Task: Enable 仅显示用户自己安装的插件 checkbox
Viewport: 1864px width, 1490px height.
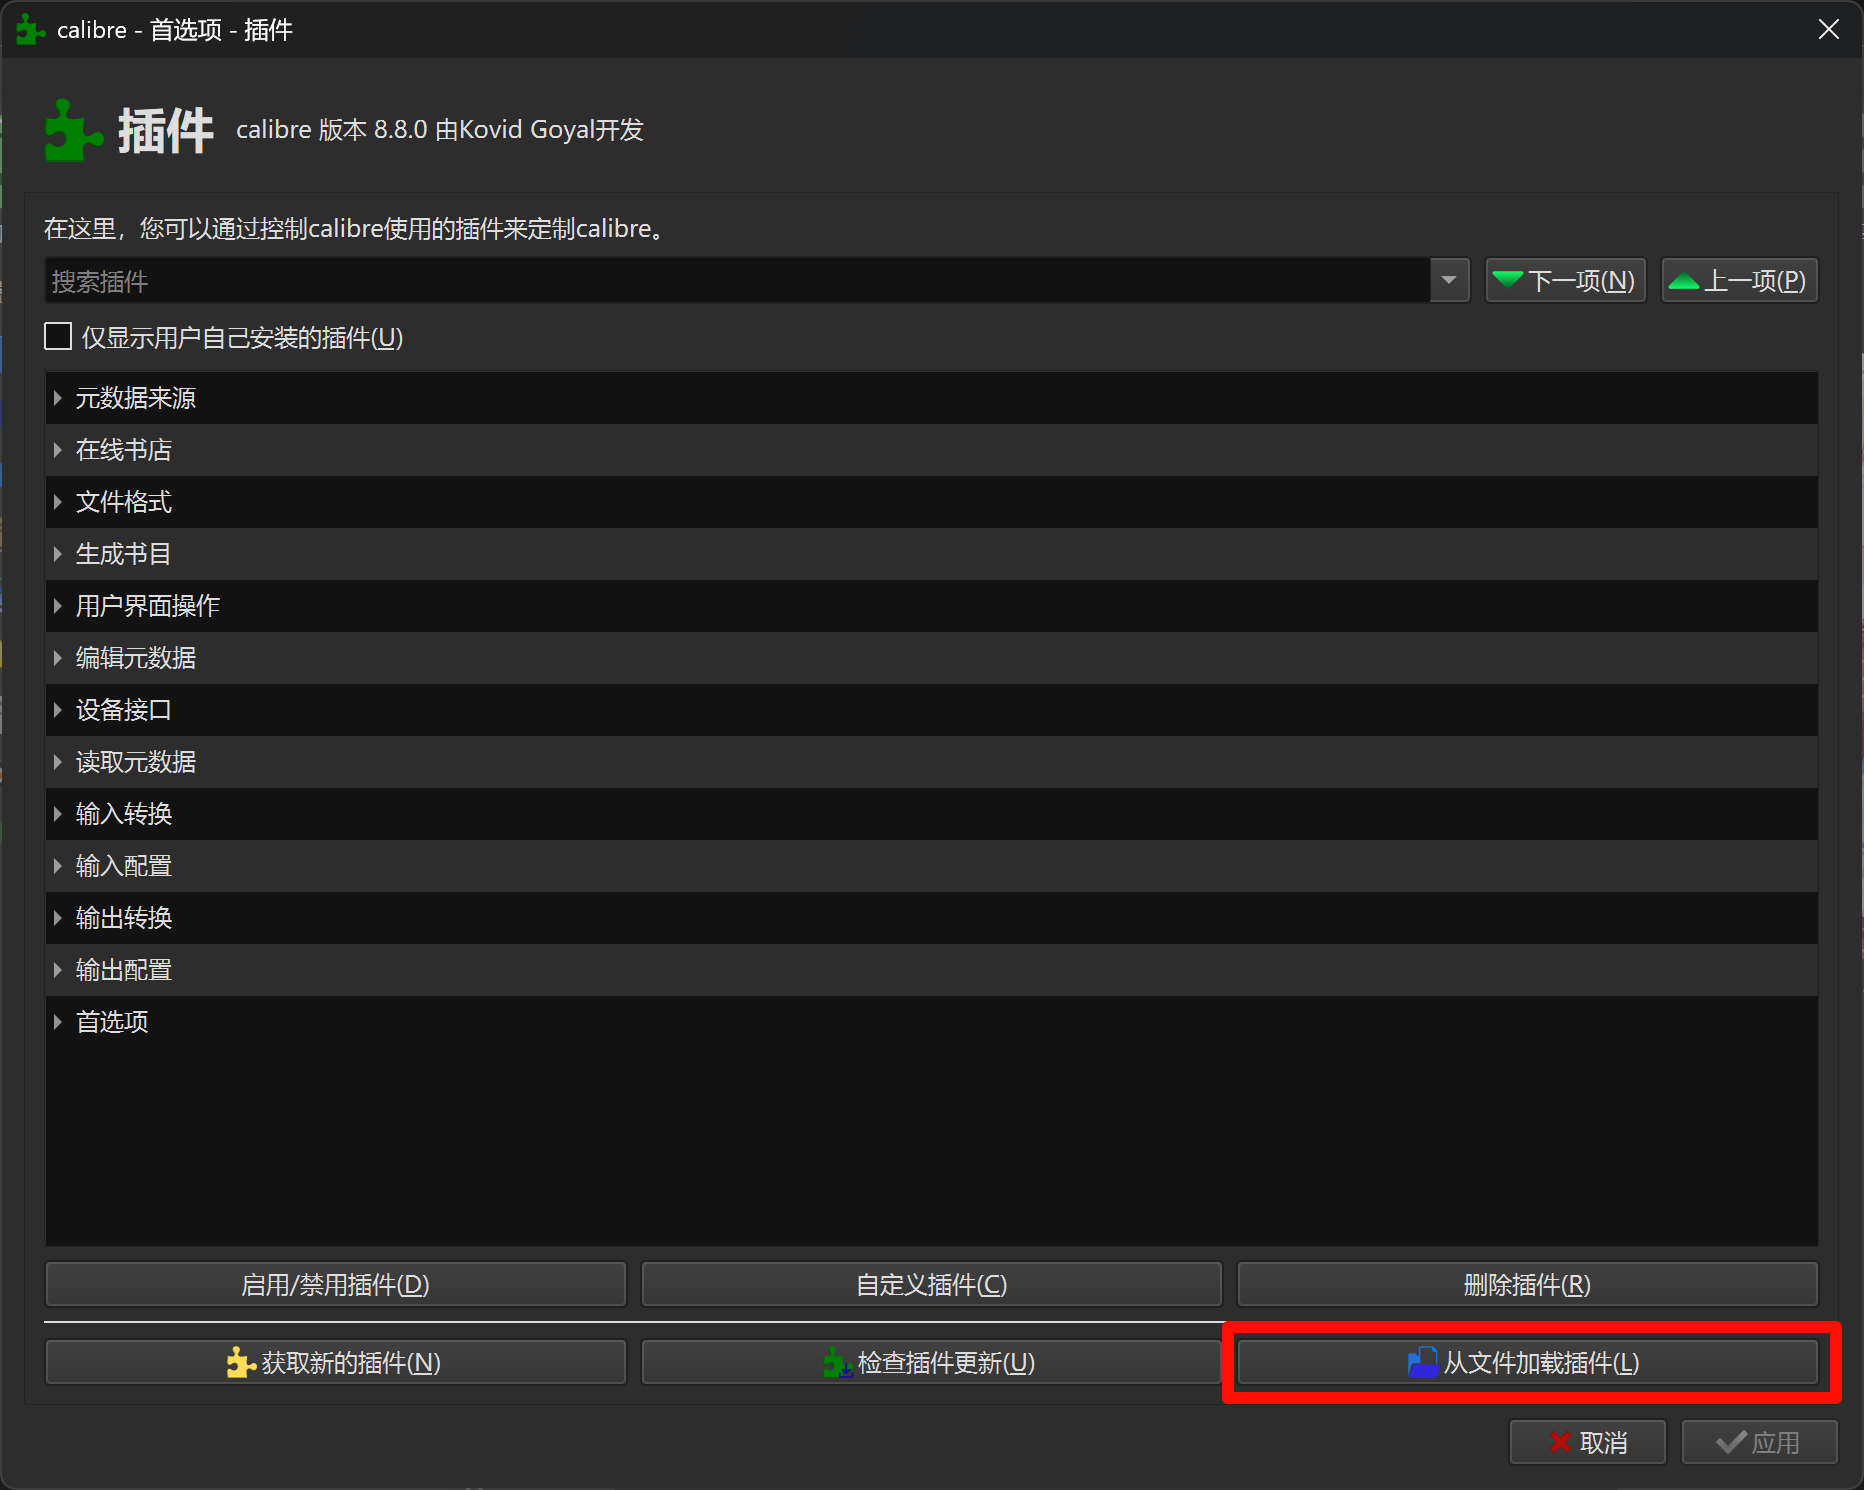Action: pos(58,337)
